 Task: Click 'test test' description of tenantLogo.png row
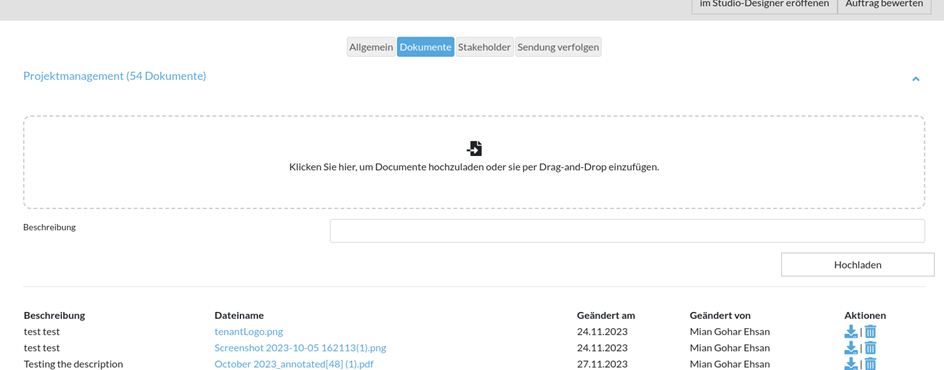click(42, 331)
